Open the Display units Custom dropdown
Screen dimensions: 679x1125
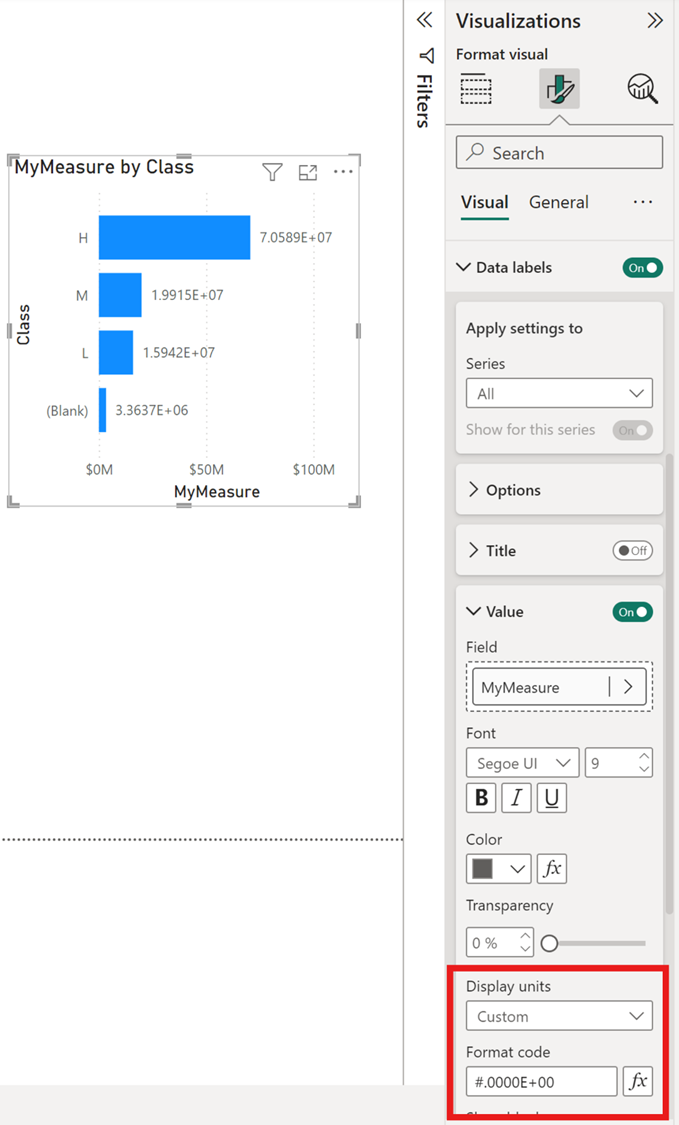tap(559, 1016)
